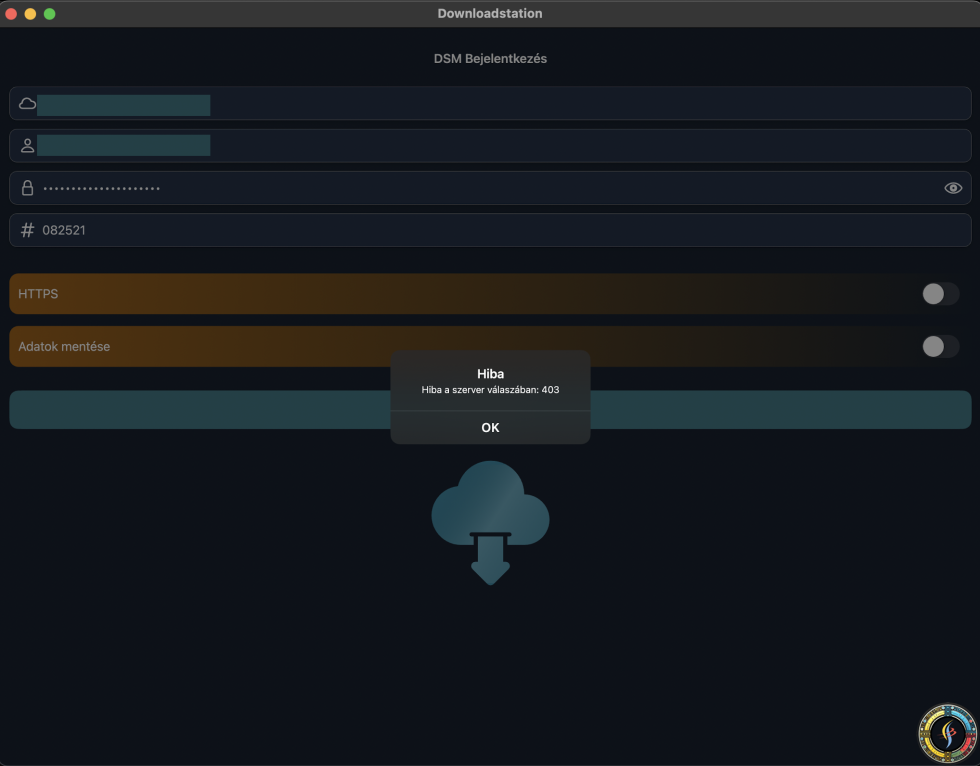Click OK in the Hiba error dialog
980x766 pixels.
click(490, 427)
